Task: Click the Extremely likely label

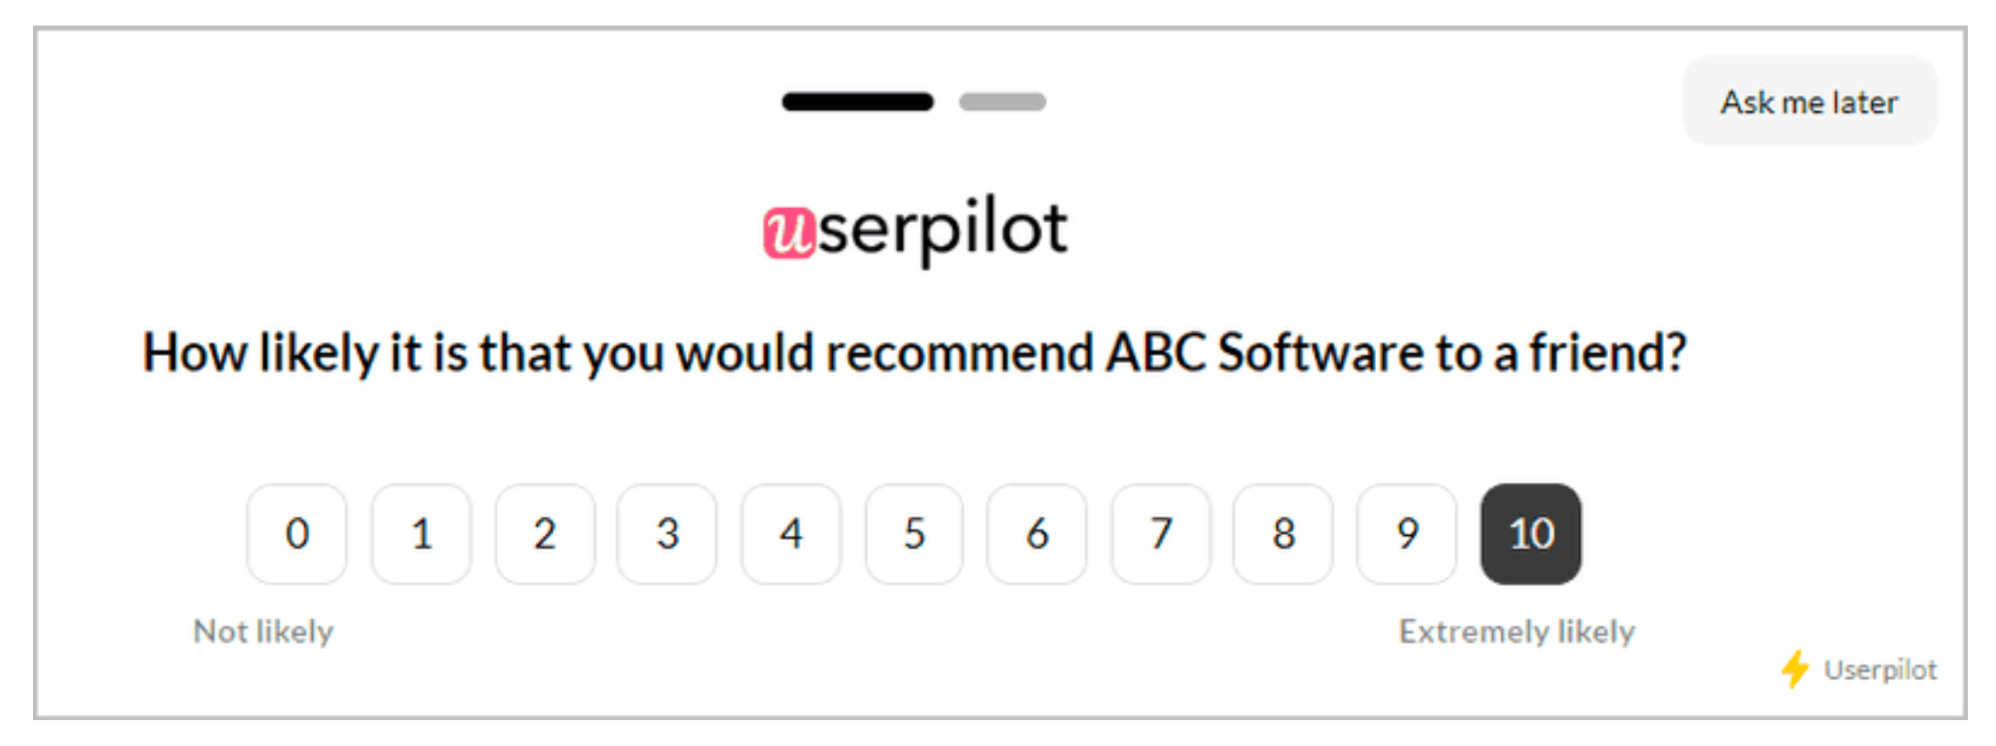Action: tap(1516, 632)
